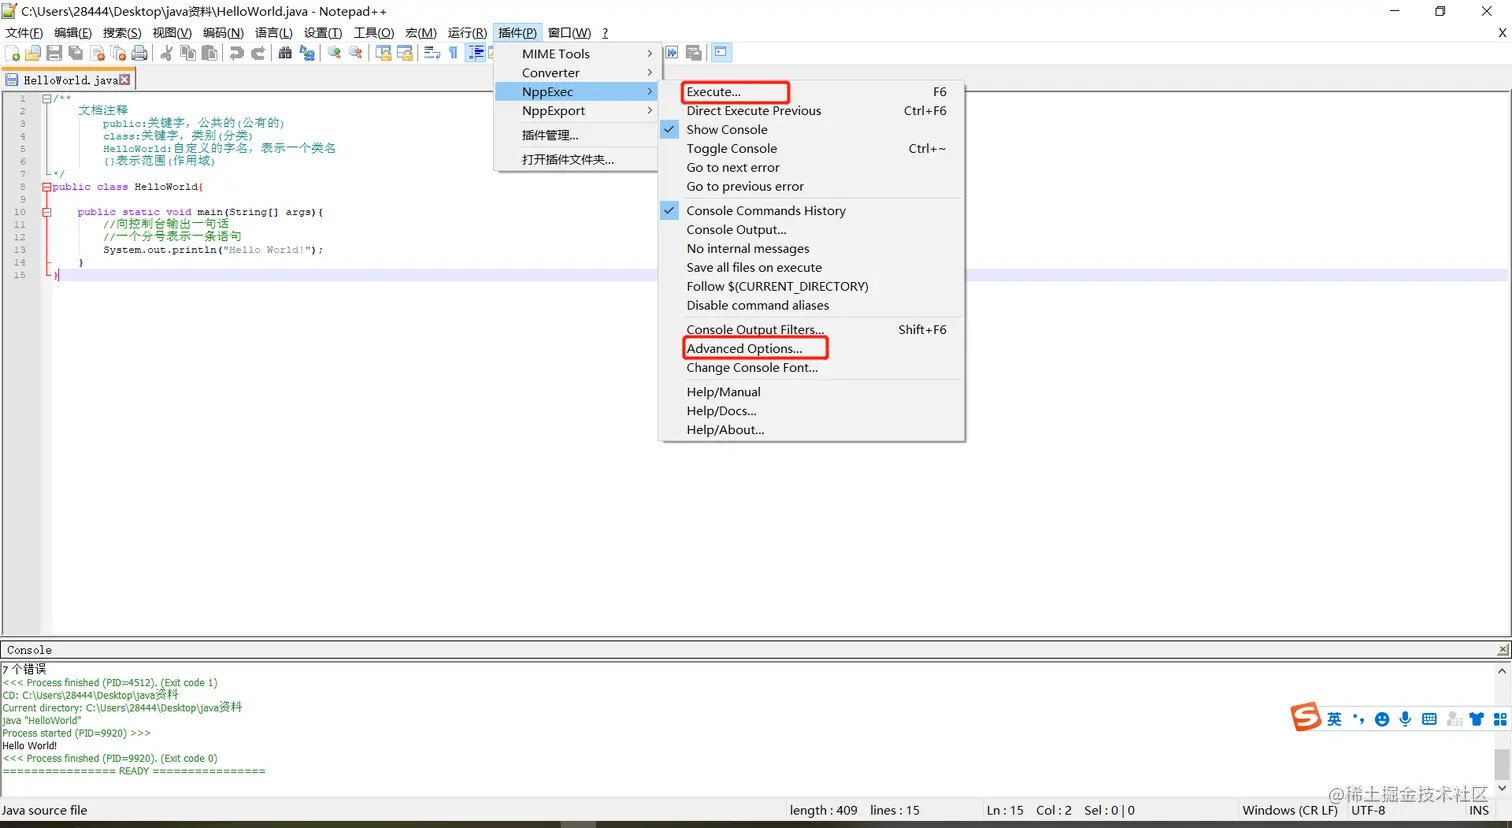Open a file with the folder icon
This screenshot has width=1512, height=828.
tap(33, 53)
